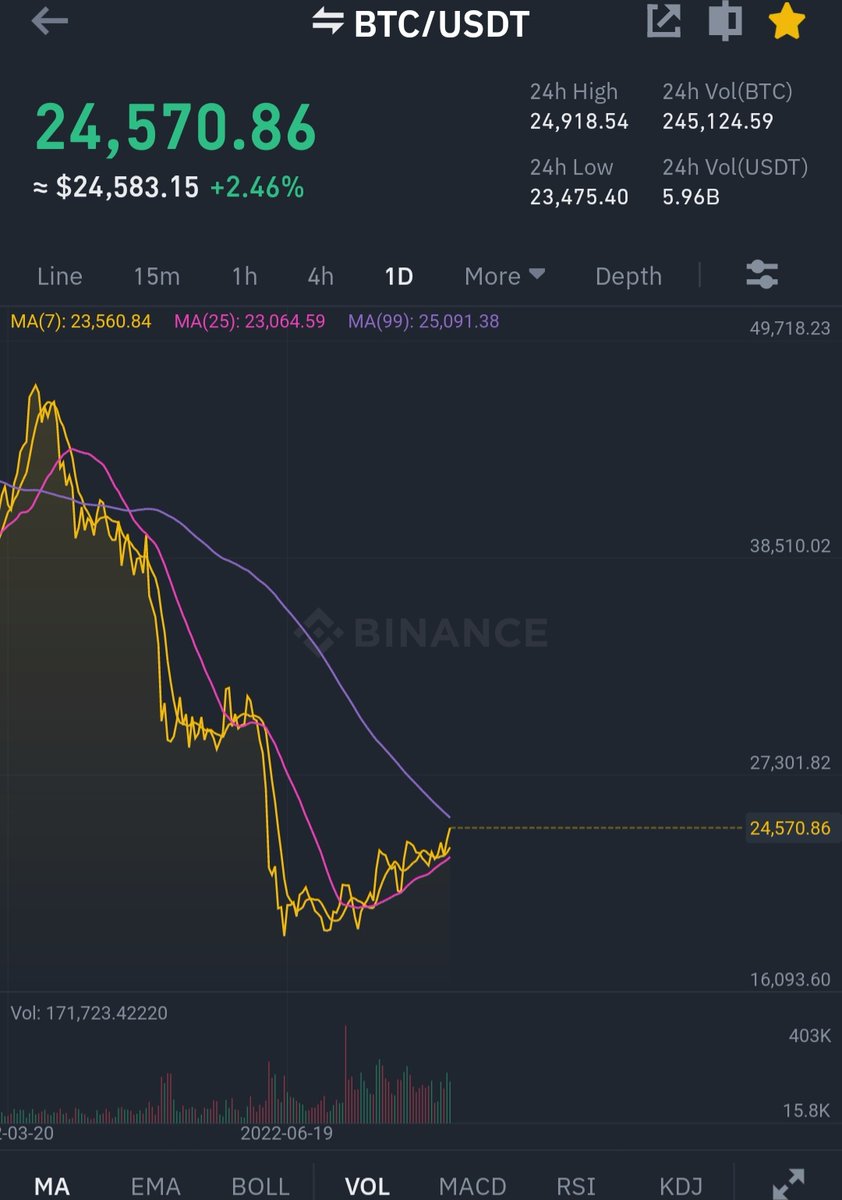Toggle the favorite star for BTC/USDT

[x=788, y=21]
